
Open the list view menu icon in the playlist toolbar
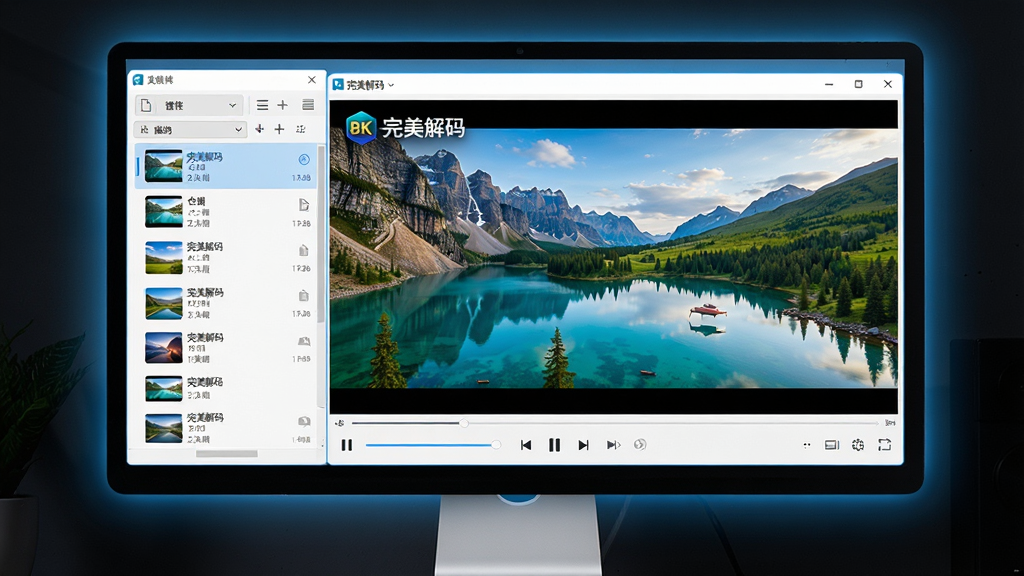(x=262, y=105)
